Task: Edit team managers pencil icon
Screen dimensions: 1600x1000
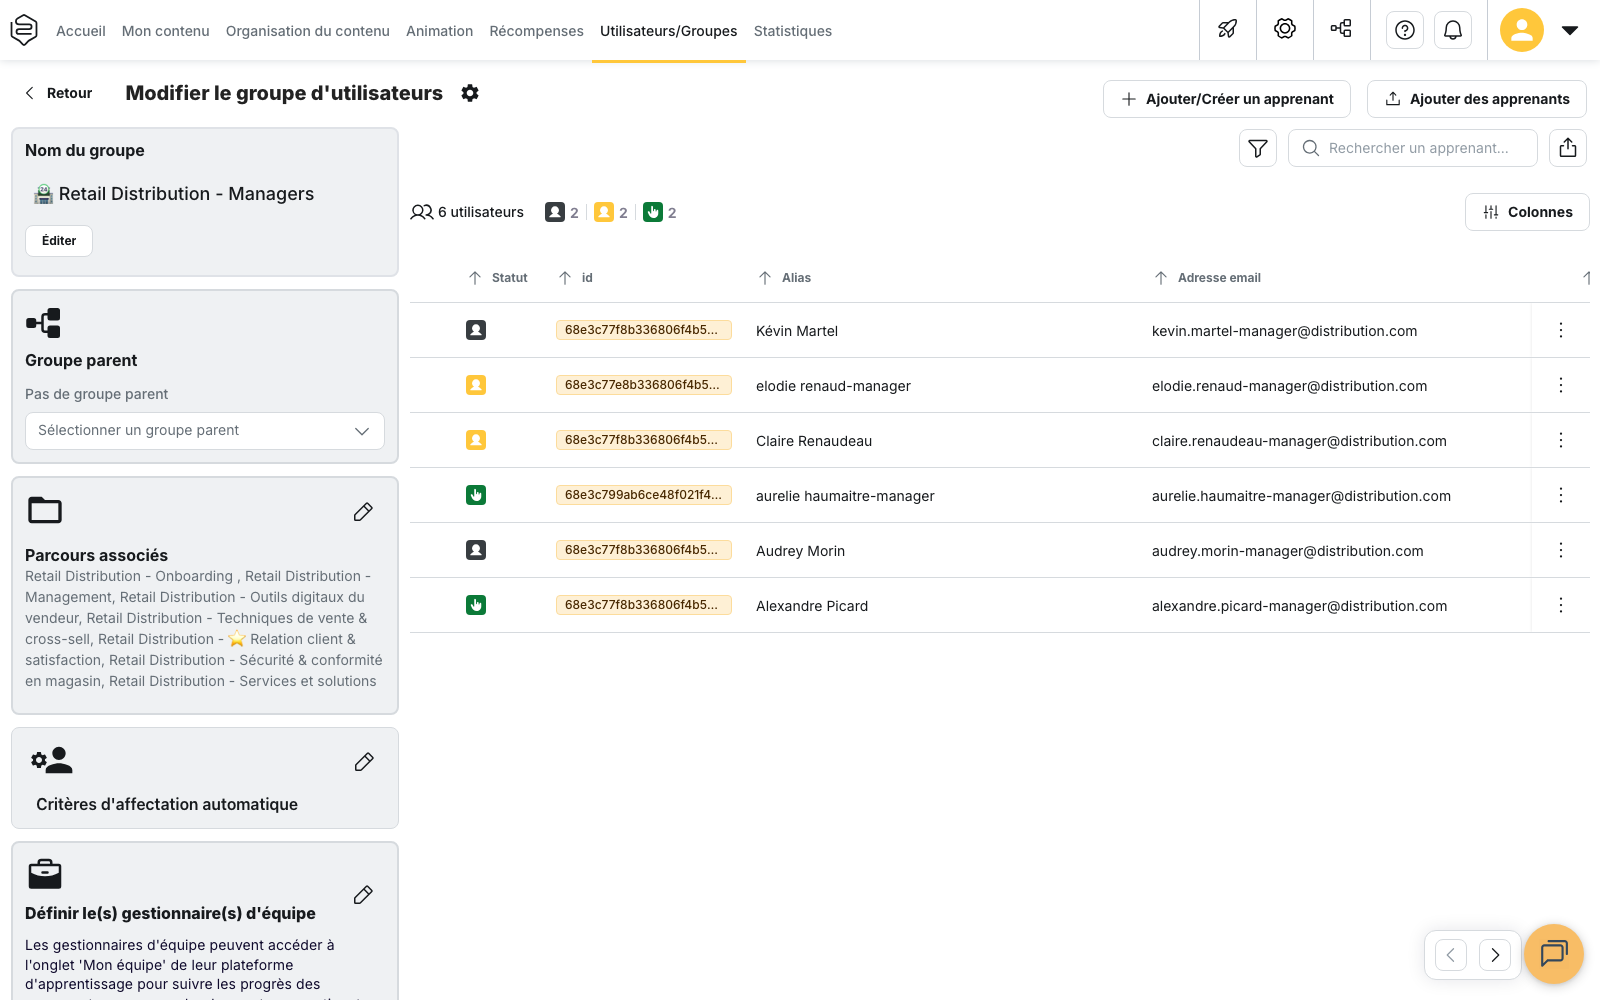Action: [363, 895]
